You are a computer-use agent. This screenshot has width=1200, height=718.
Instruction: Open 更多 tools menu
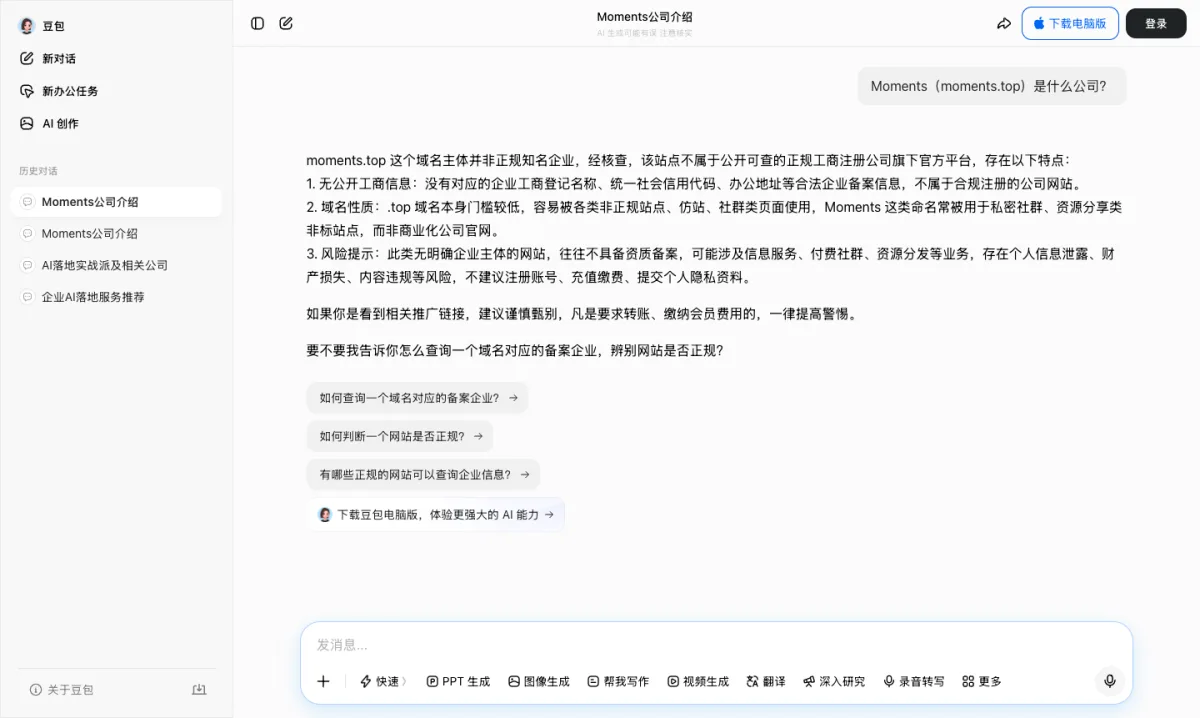click(981, 681)
